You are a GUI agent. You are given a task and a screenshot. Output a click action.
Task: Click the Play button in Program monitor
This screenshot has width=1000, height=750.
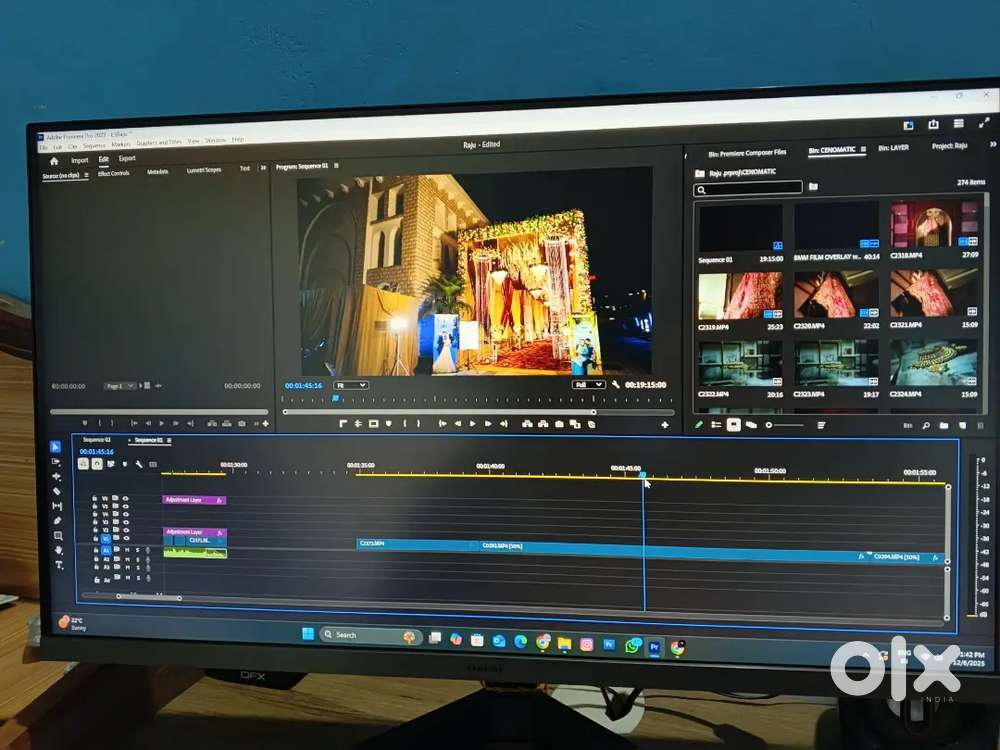(x=472, y=422)
